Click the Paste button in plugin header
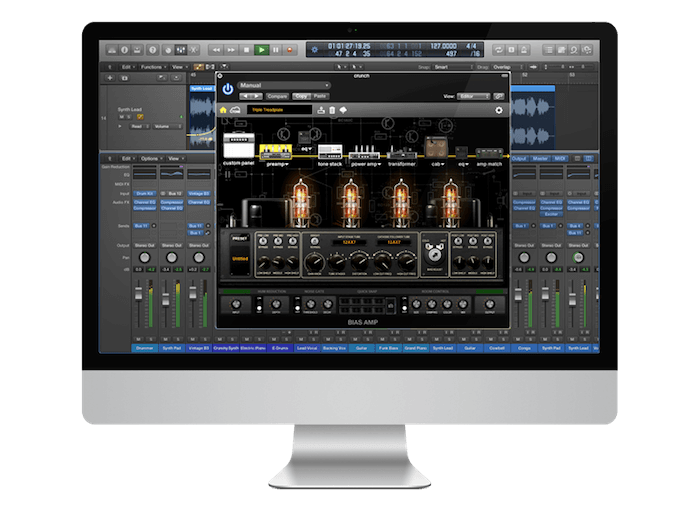 pos(320,96)
